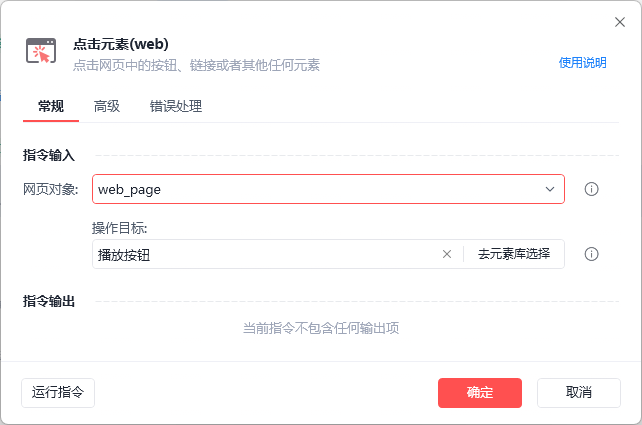Open the 错误处理 tab
Screen dimensions: 642x425
point(176,106)
